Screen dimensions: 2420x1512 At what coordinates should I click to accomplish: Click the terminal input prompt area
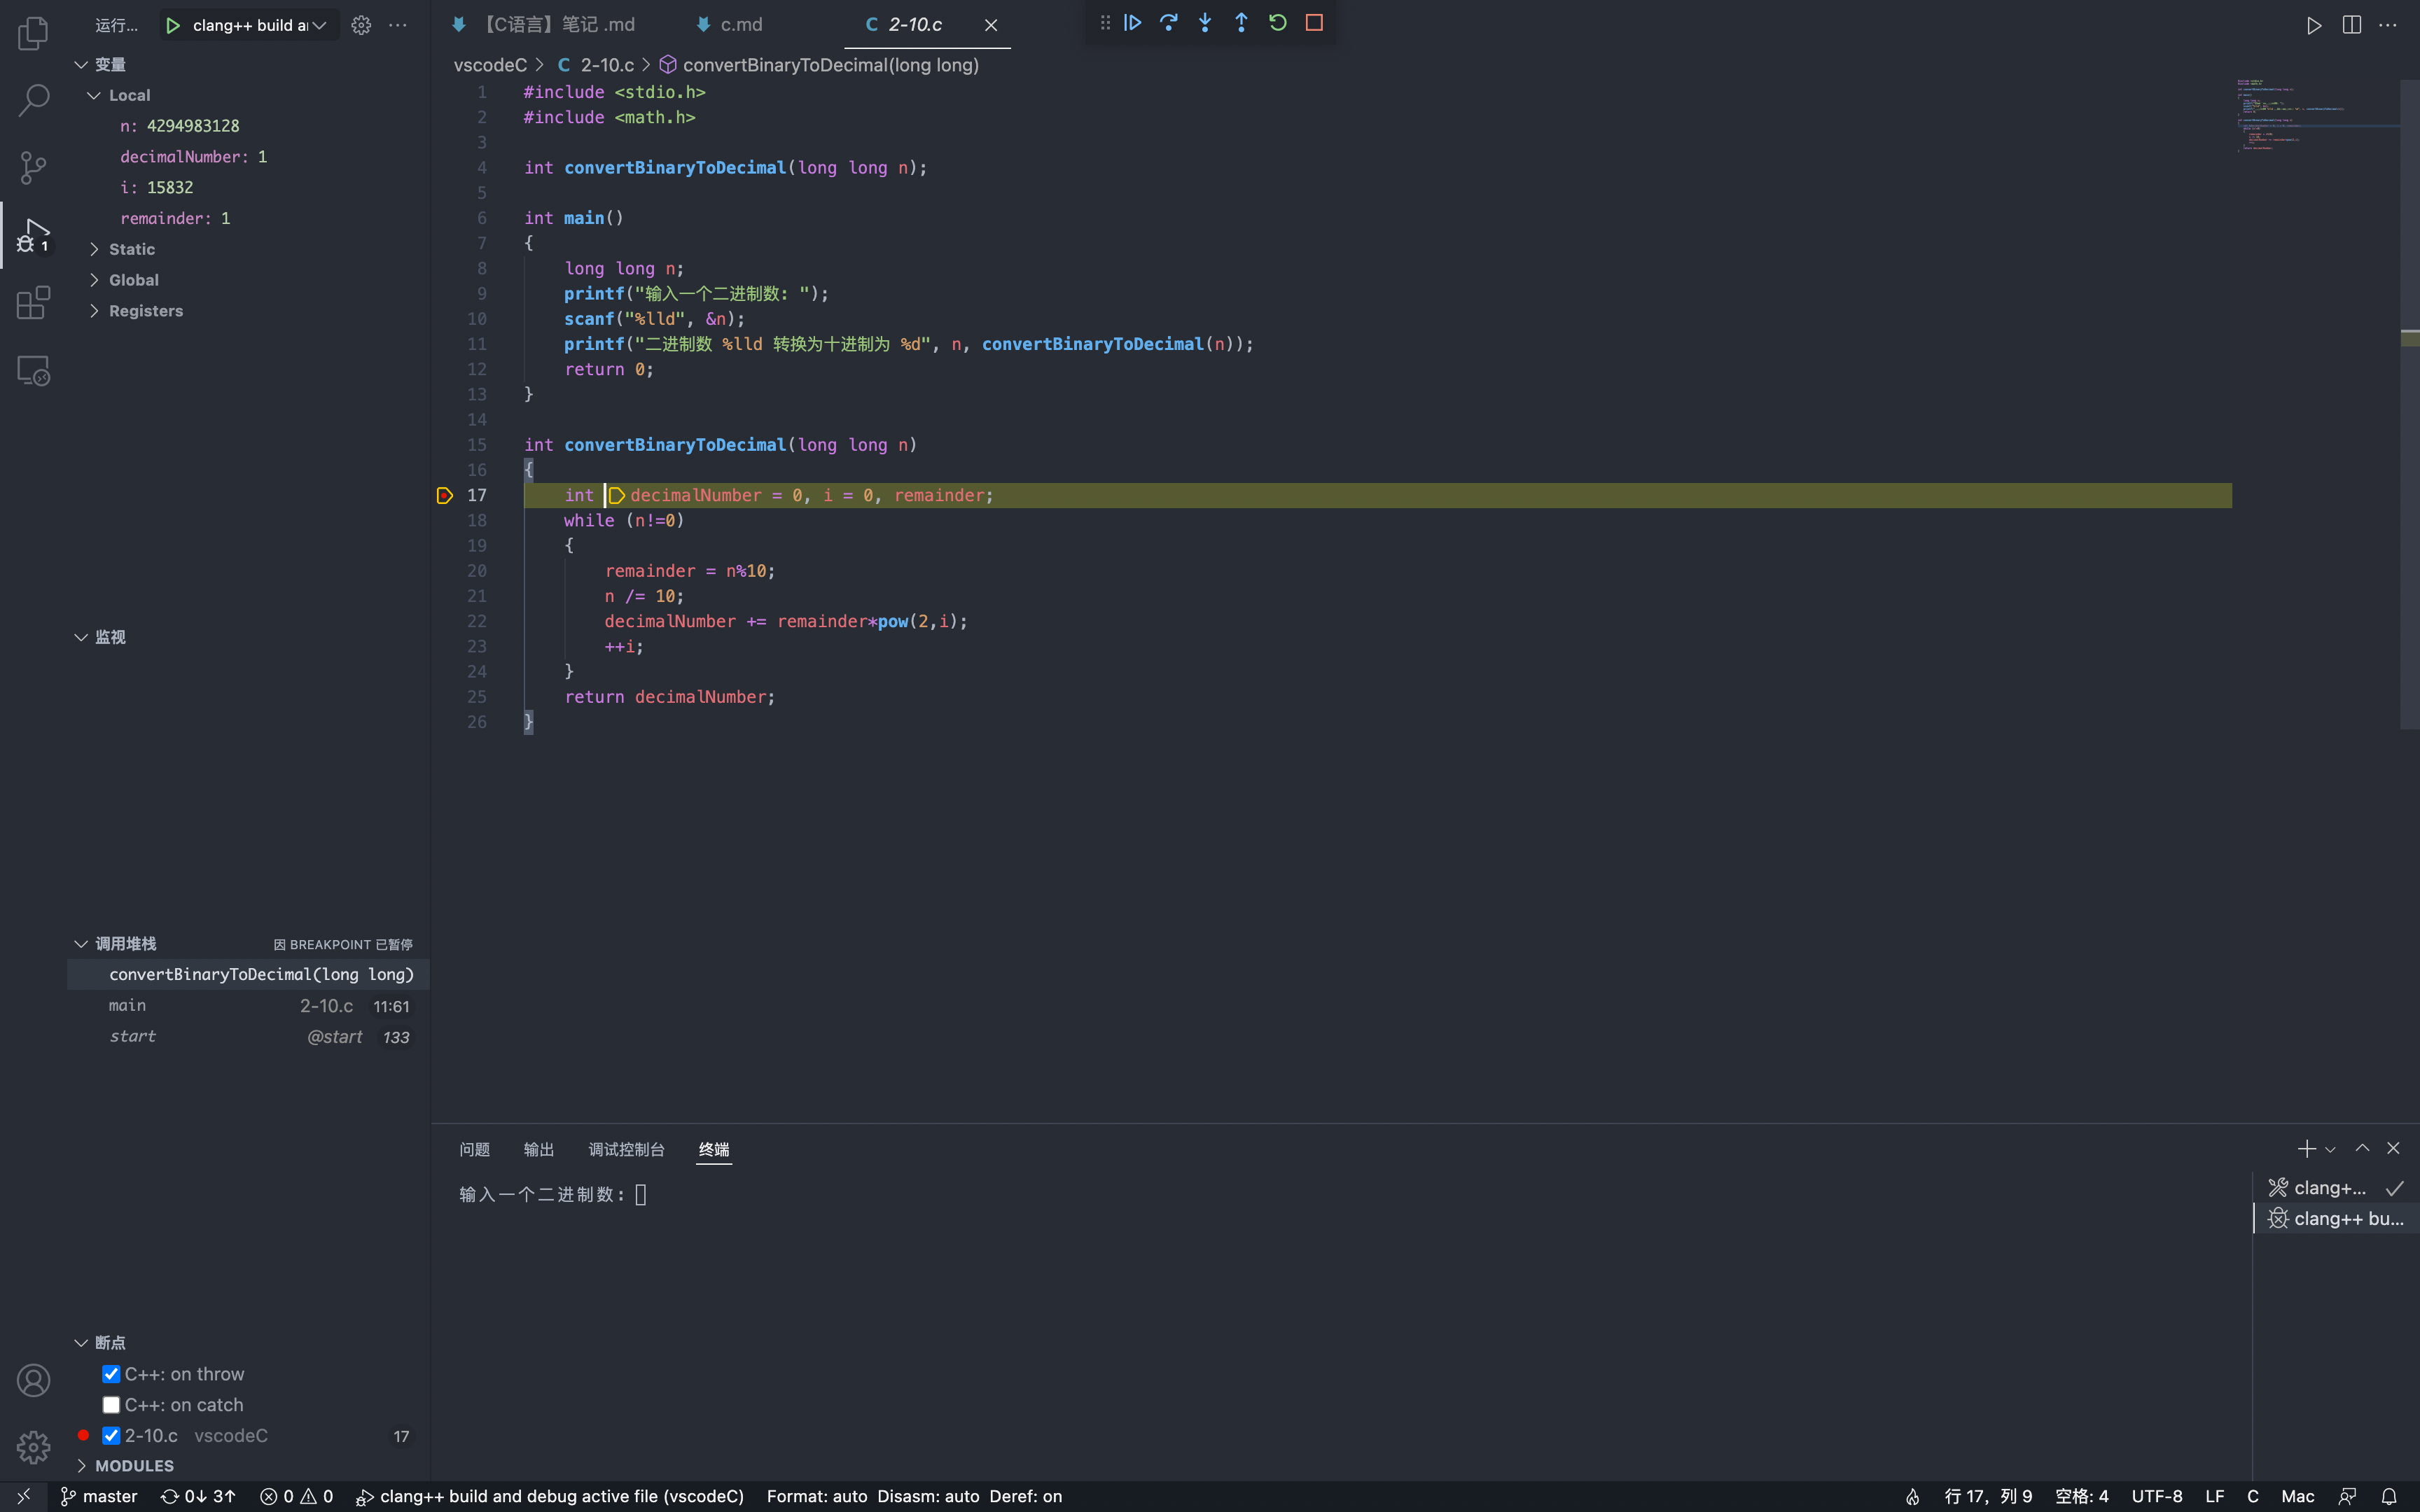click(x=641, y=1195)
